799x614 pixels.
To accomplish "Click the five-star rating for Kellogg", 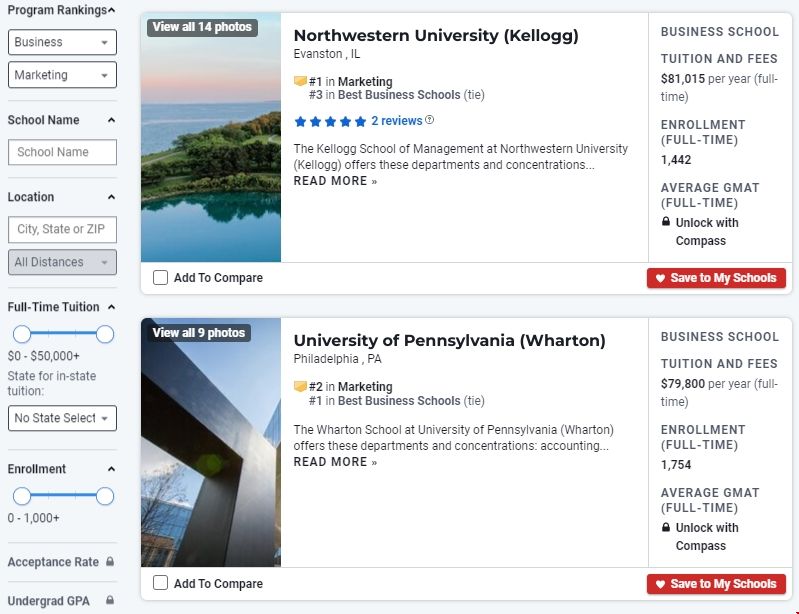I will [x=330, y=121].
